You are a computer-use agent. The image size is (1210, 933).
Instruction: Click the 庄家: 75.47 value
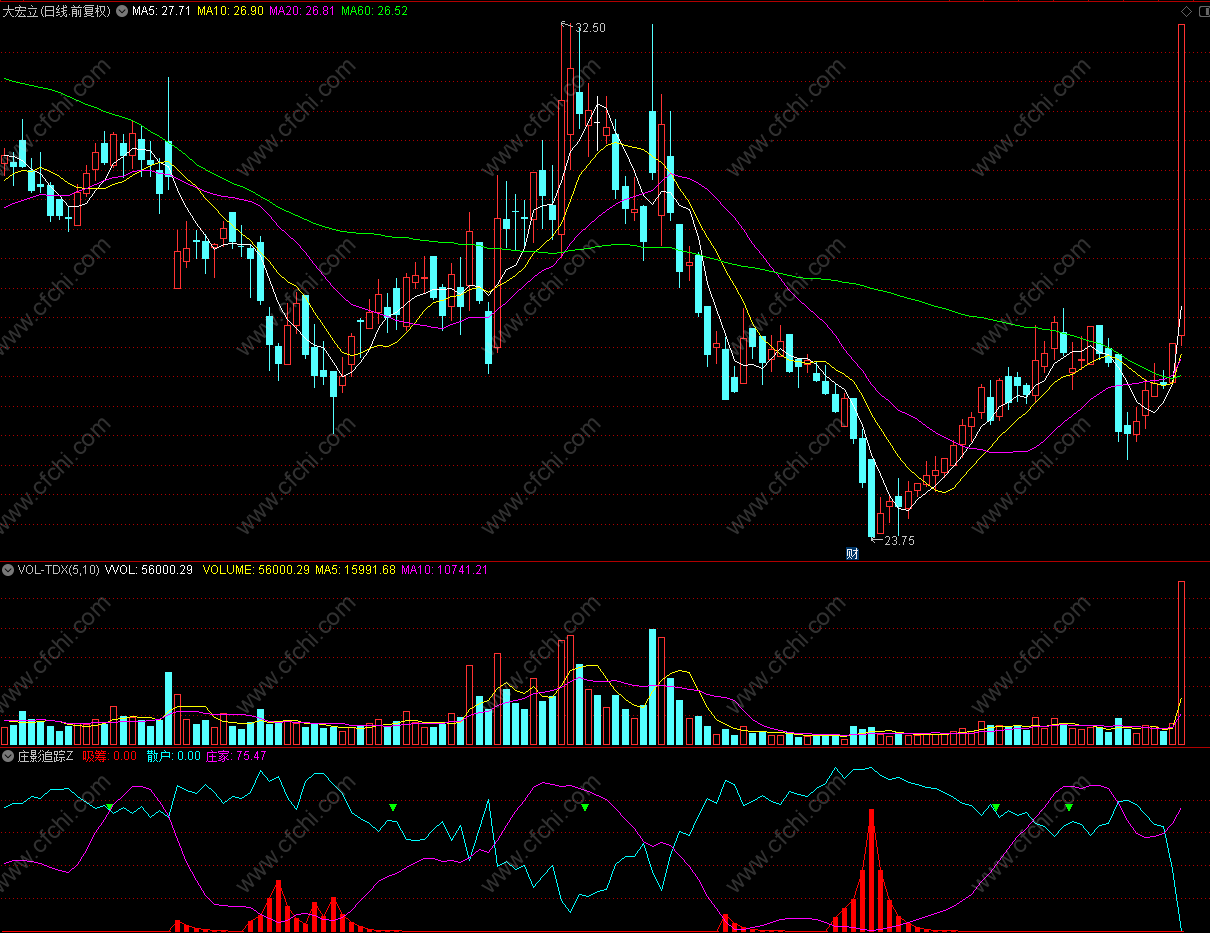point(236,756)
